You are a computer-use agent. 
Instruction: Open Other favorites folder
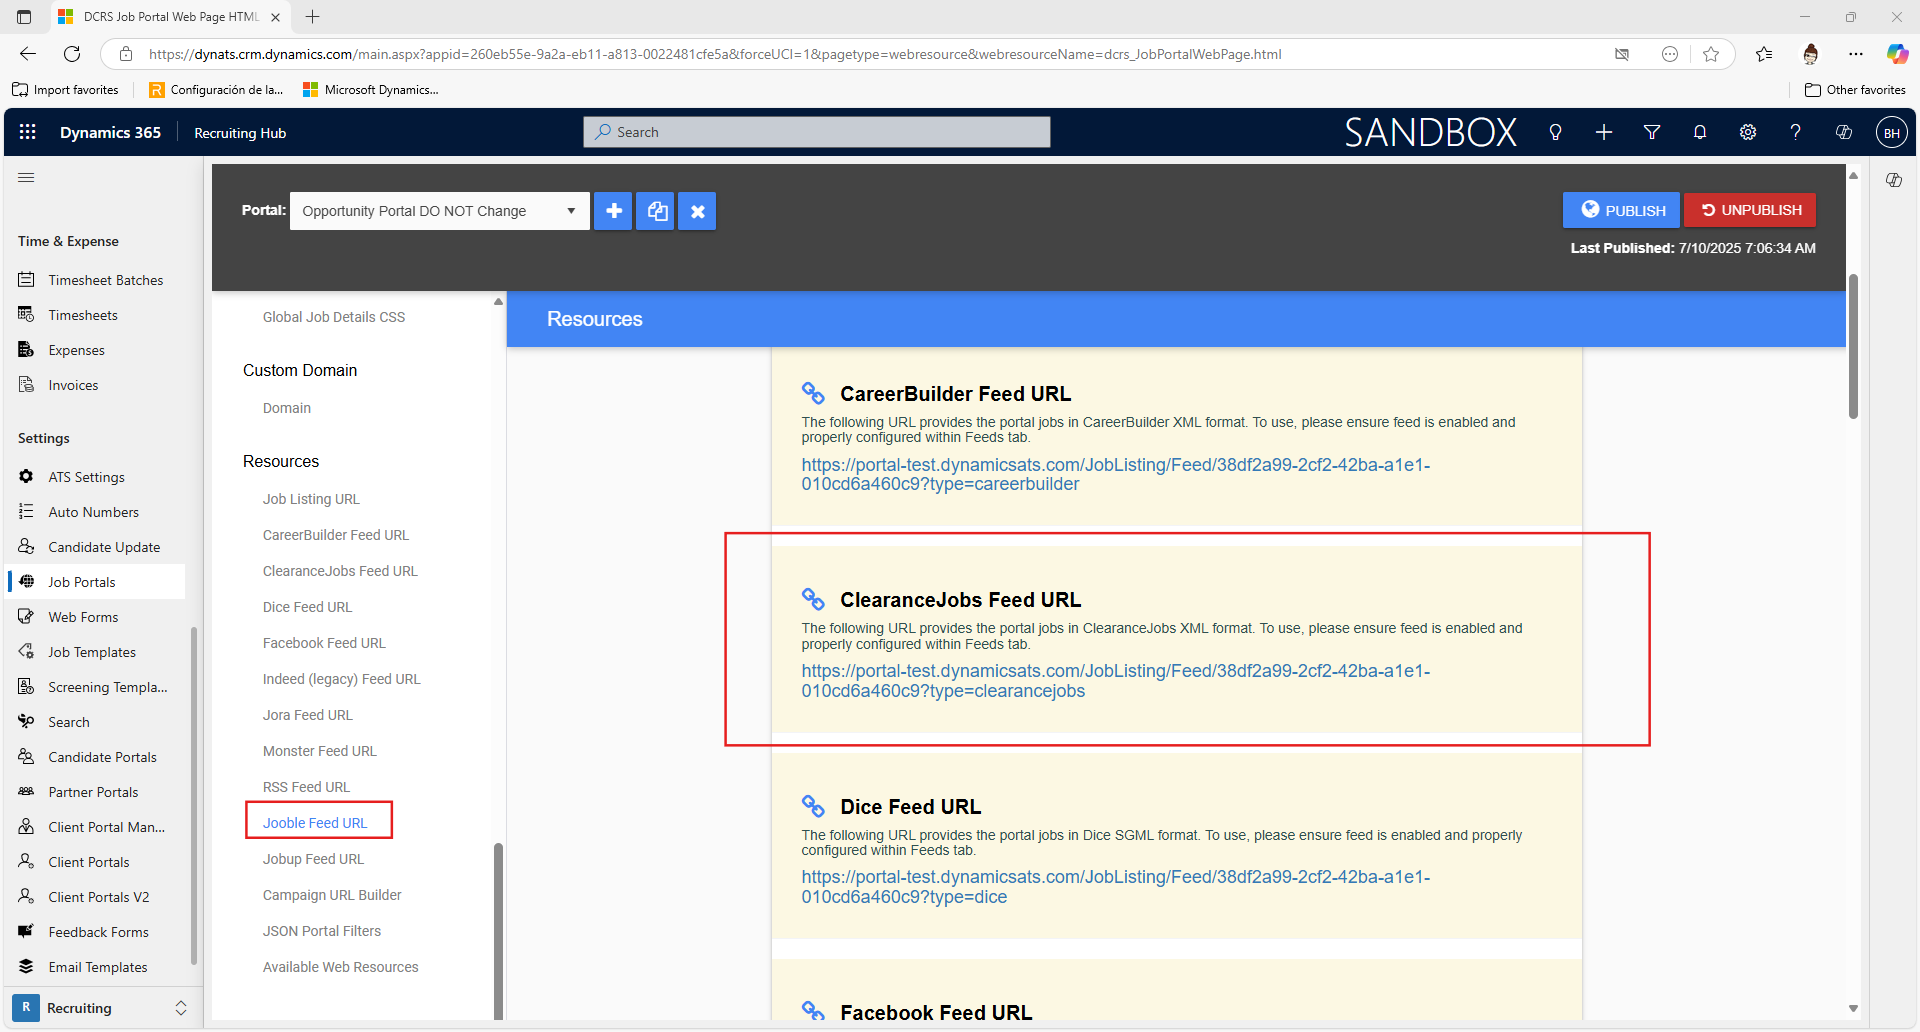pyautogui.click(x=1855, y=90)
